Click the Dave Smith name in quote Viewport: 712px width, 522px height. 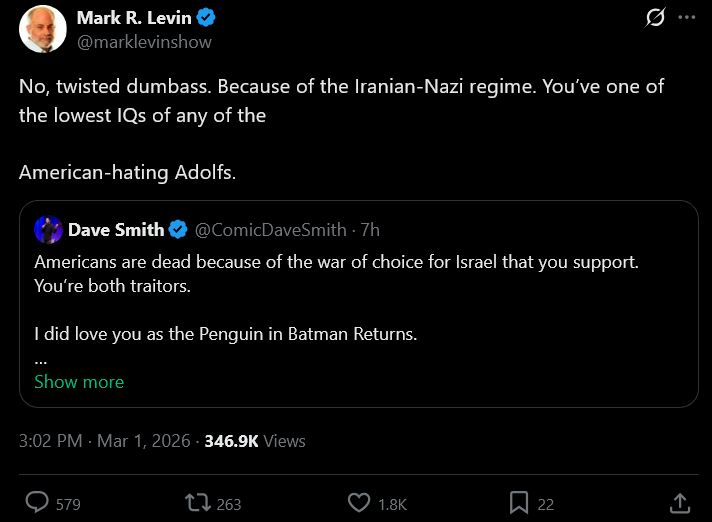[116, 230]
